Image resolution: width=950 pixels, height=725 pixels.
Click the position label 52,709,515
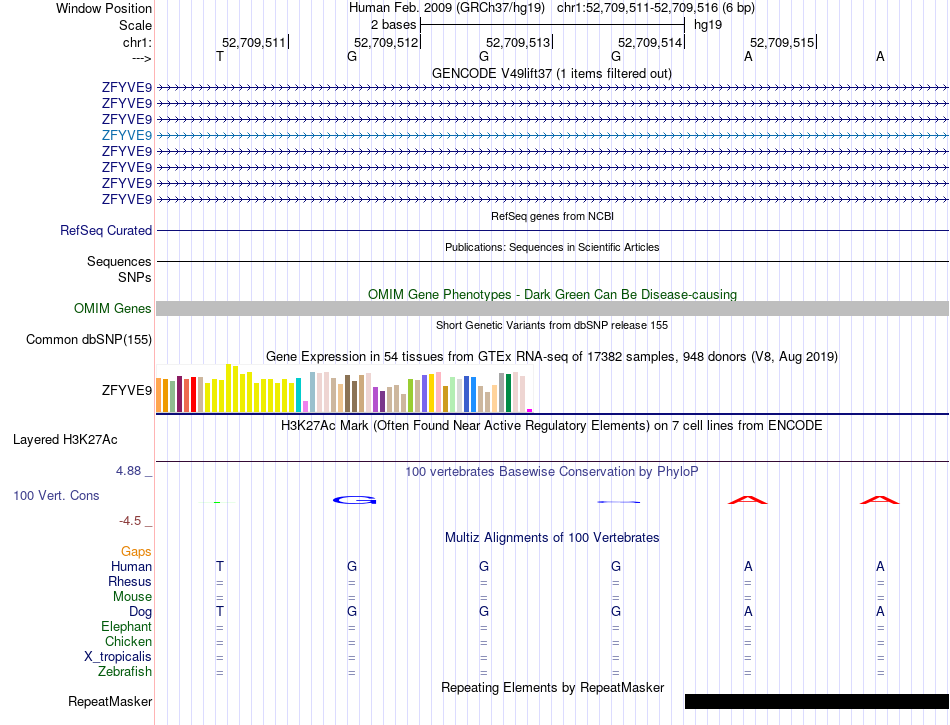(x=782, y=42)
